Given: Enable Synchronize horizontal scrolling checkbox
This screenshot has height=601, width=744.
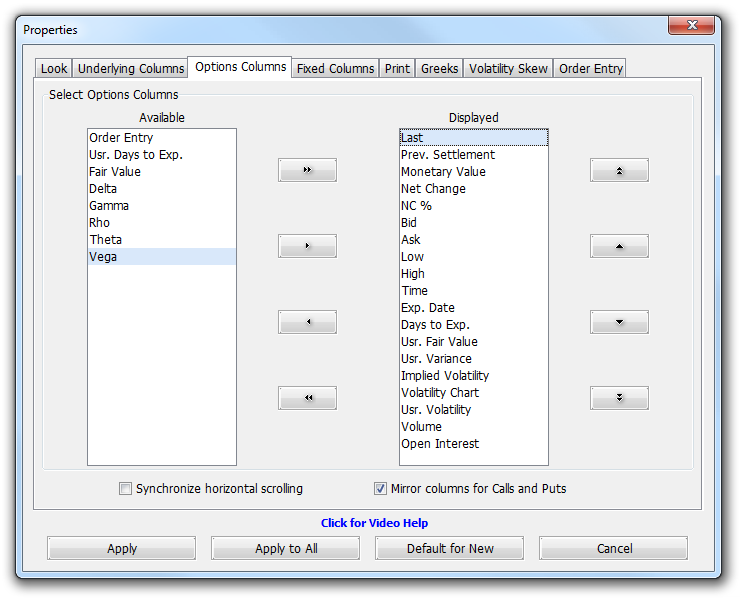Looking at the screenshot, I should coord(126,489).
